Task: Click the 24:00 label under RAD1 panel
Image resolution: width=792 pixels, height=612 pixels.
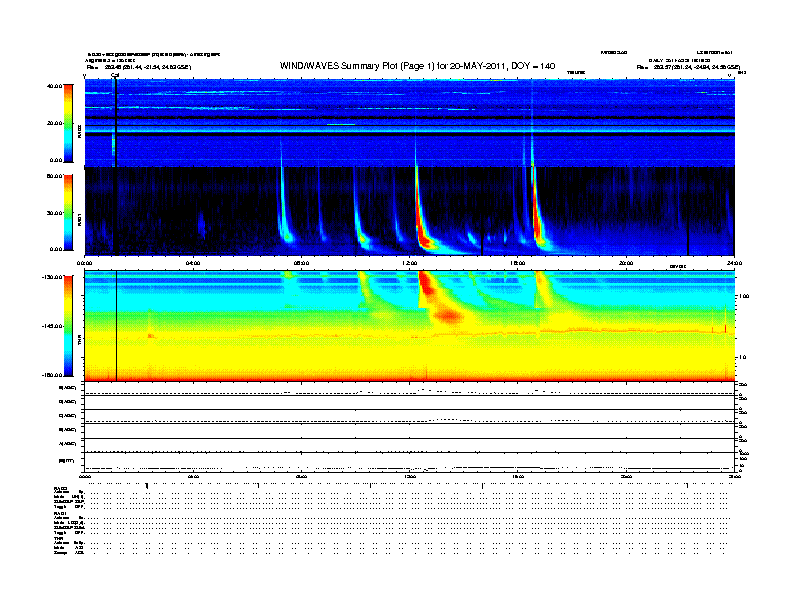Action: tap(734, 263)
